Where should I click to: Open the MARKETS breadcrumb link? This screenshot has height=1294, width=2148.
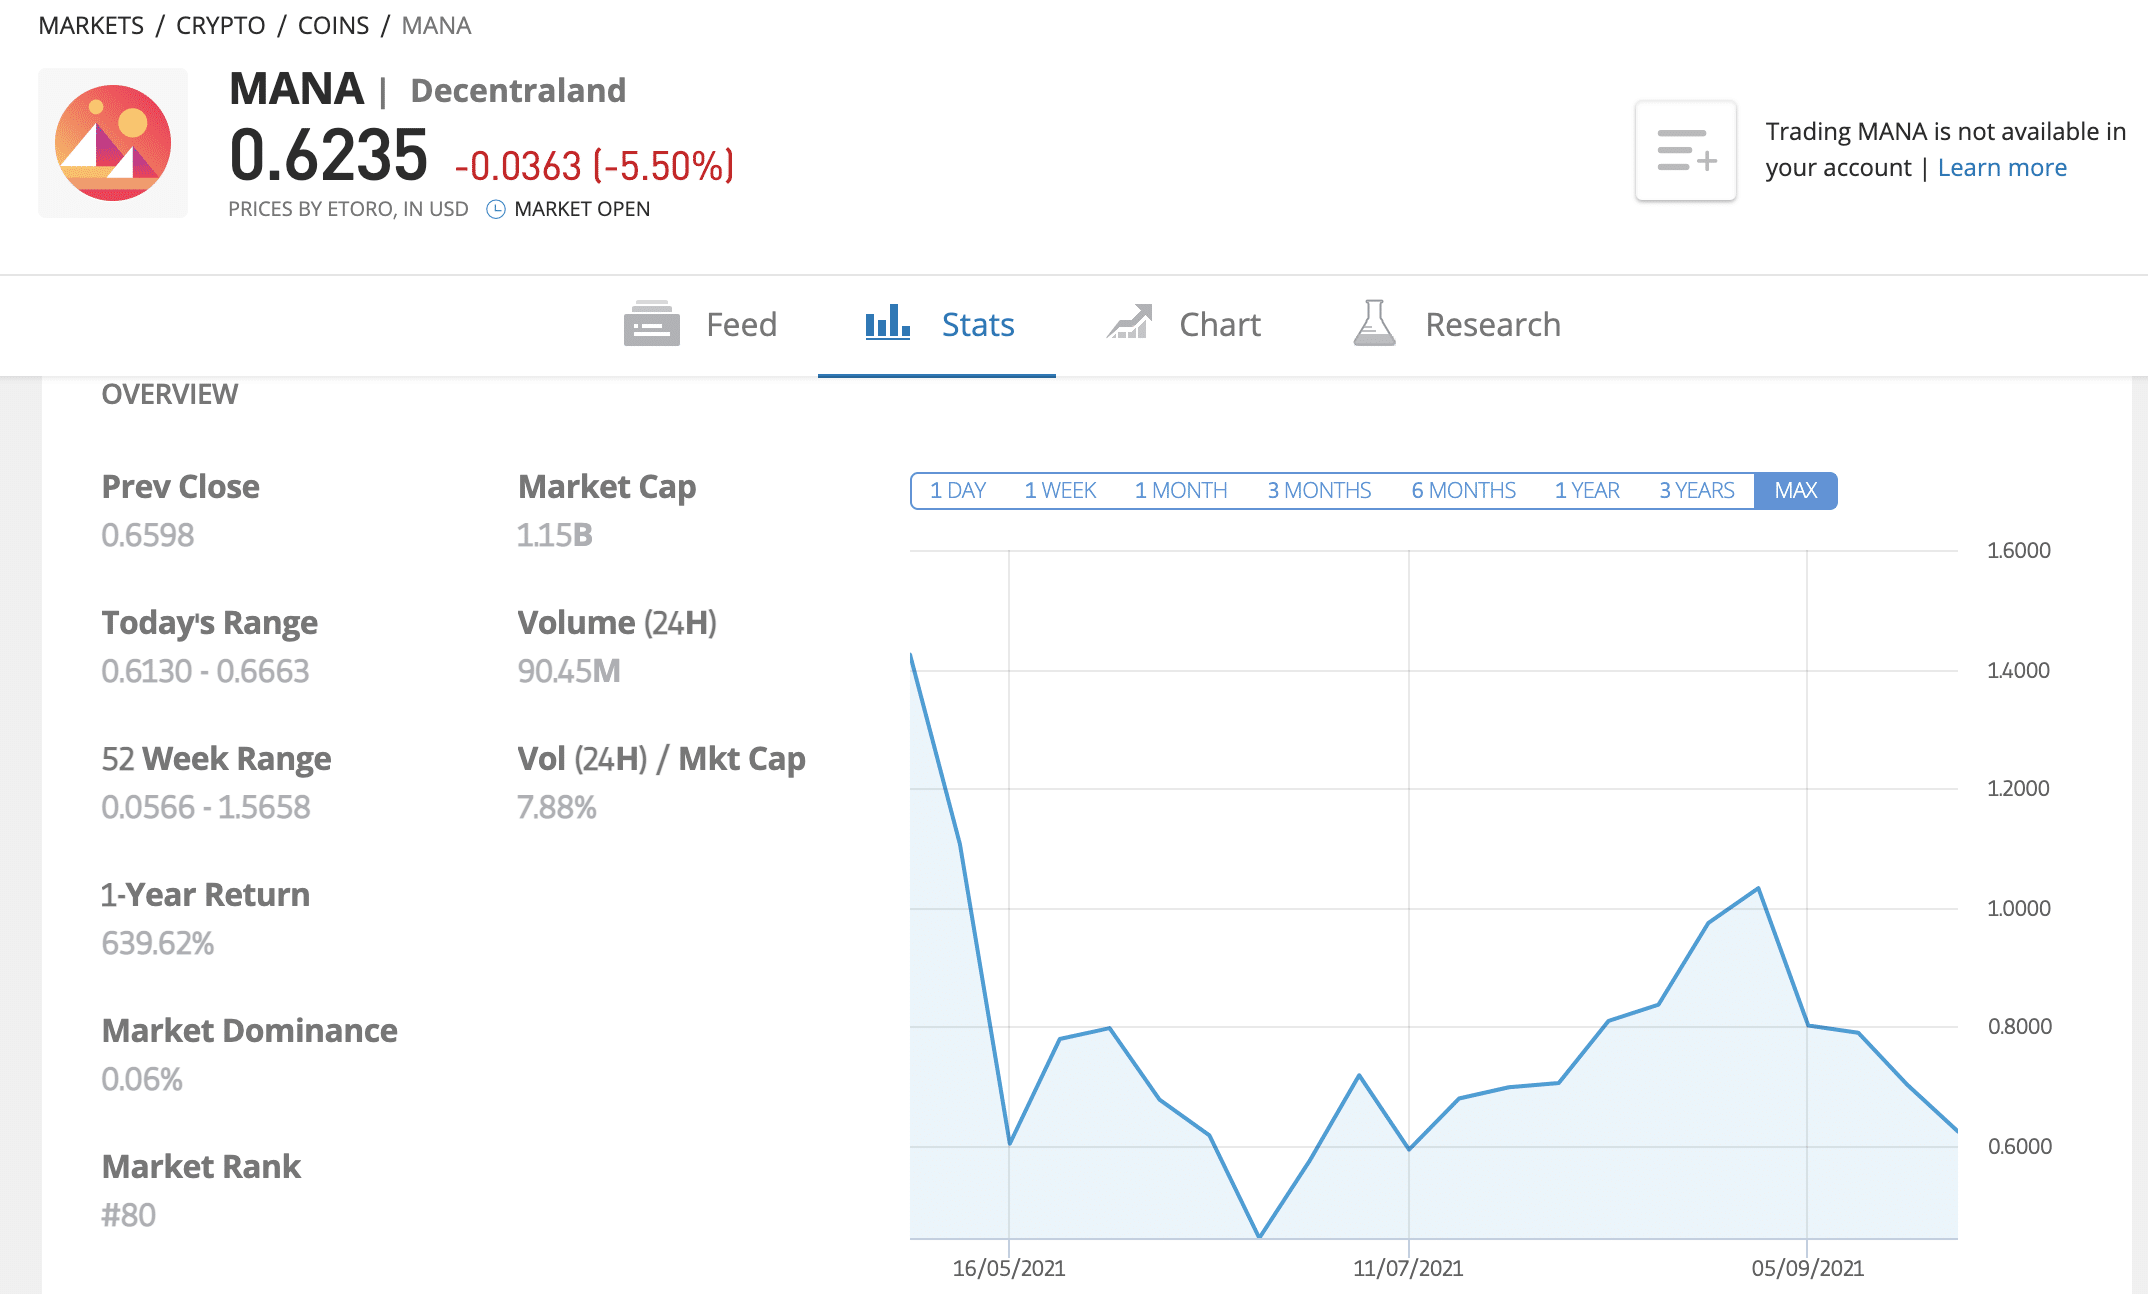coord(91,25)
